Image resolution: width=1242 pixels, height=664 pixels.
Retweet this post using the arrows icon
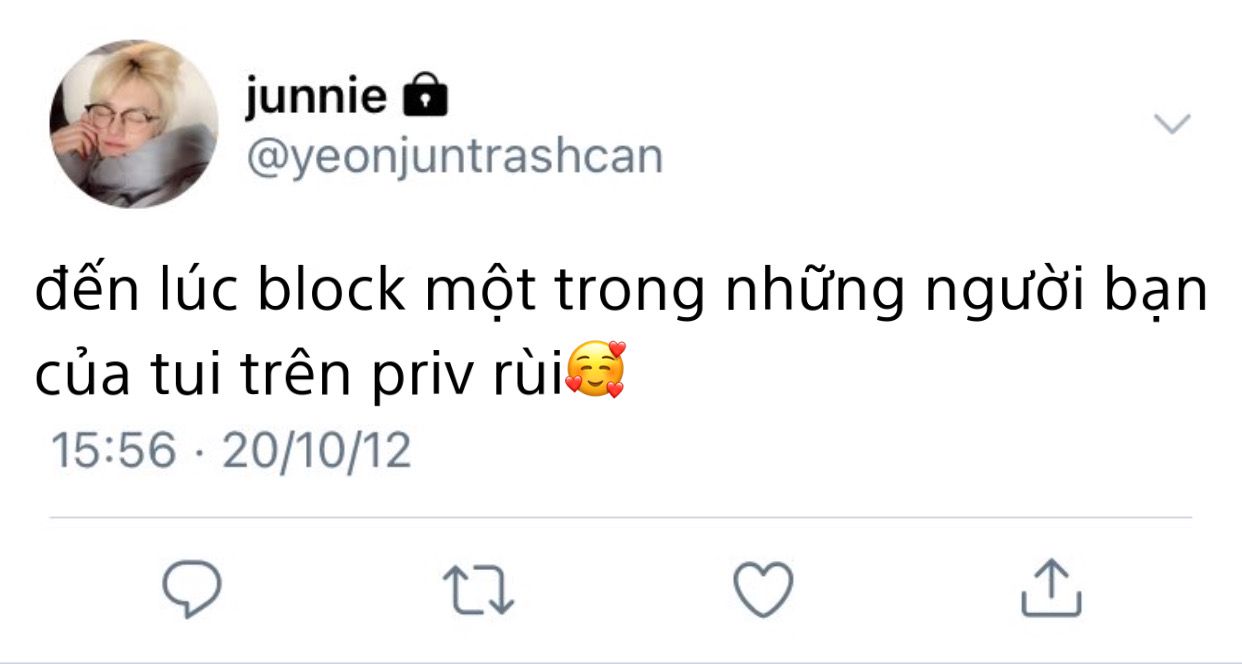click(x=478, y=590)
